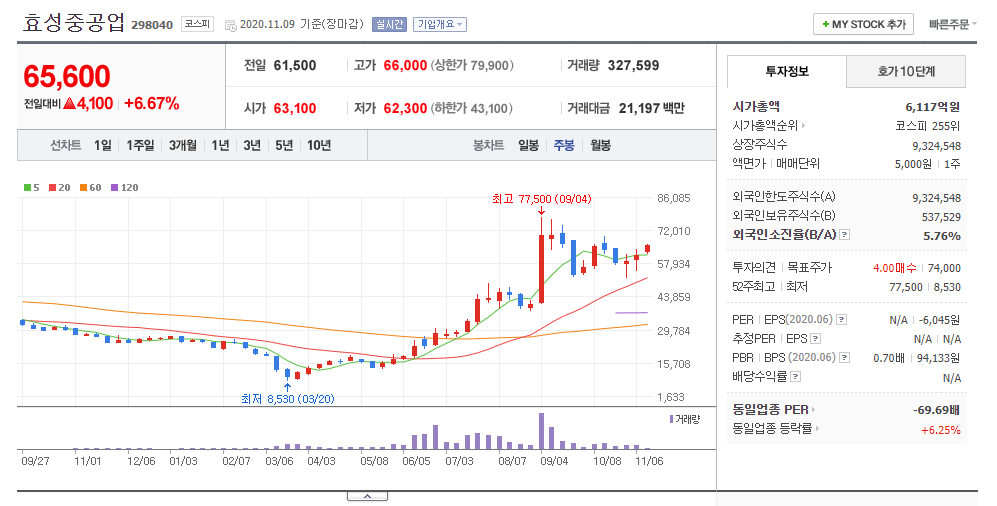The width and height of the screenshot is (997, 506).
Task: Click the 동일업종 PER value -69.69배
Action: 937,410
